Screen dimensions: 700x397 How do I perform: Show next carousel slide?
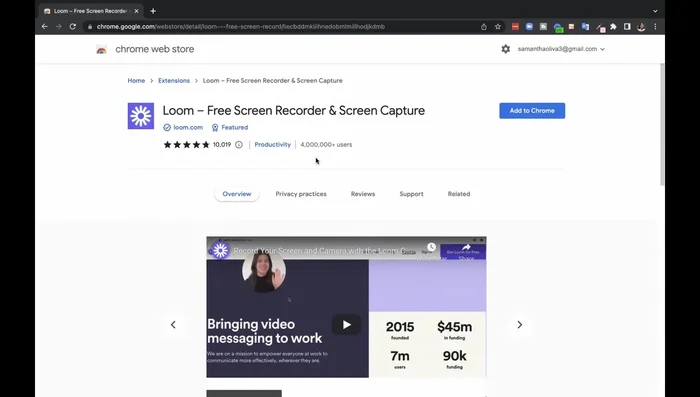[x=520, y=325]
